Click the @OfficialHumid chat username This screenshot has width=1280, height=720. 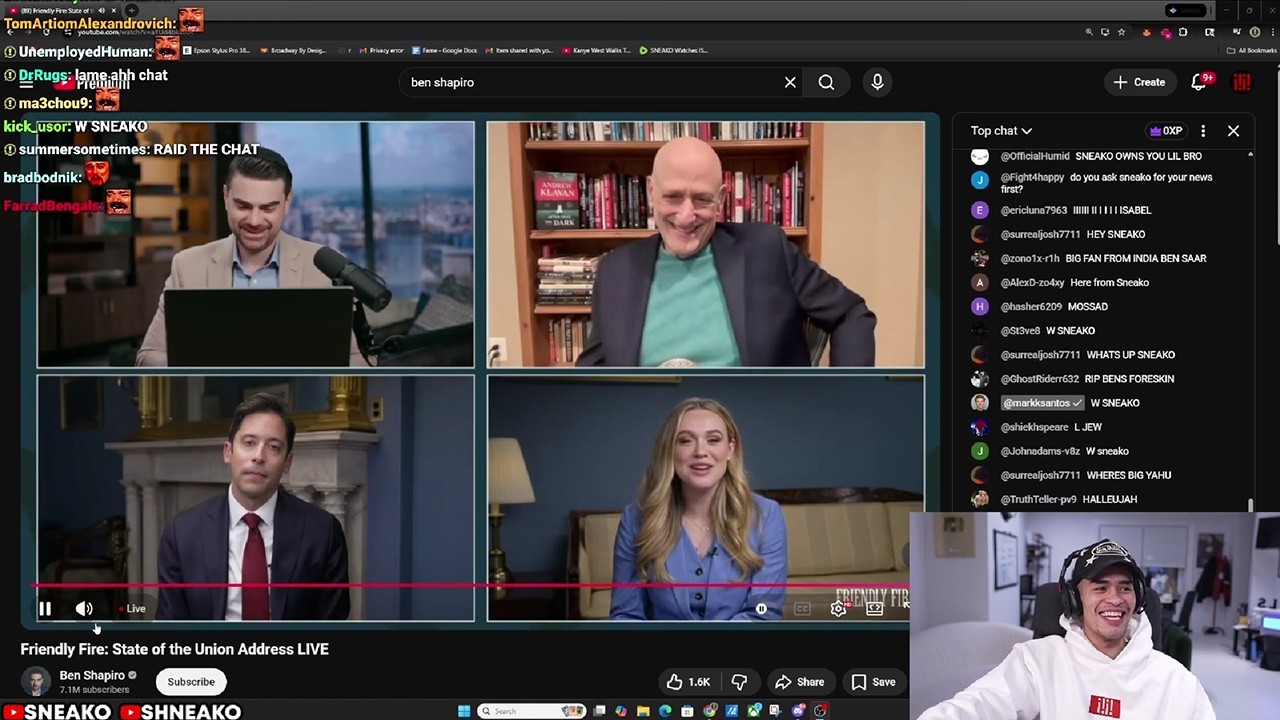(1035, 156)
